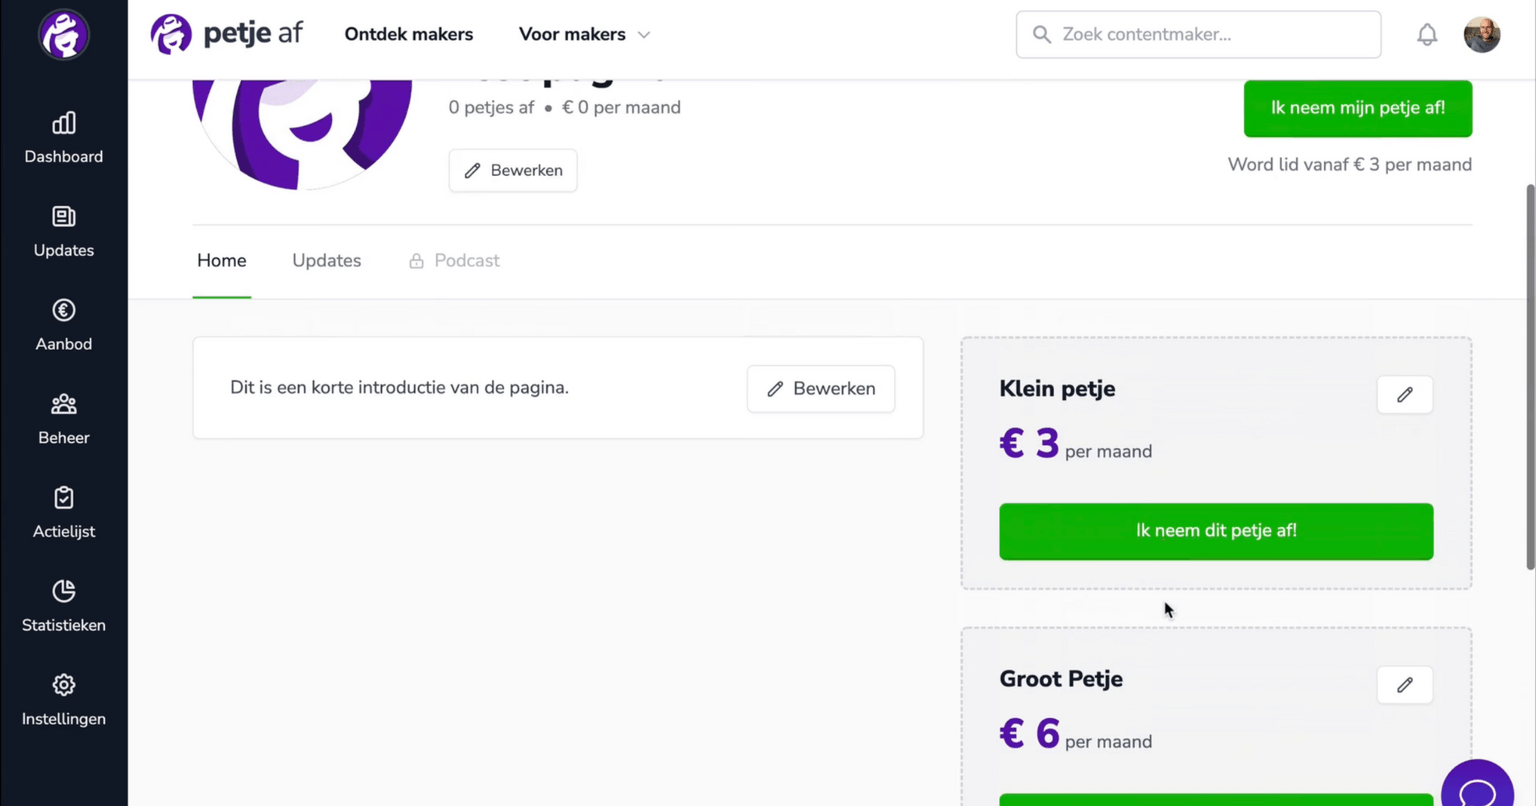Select the locked Podcast tab

coord(454,260)
